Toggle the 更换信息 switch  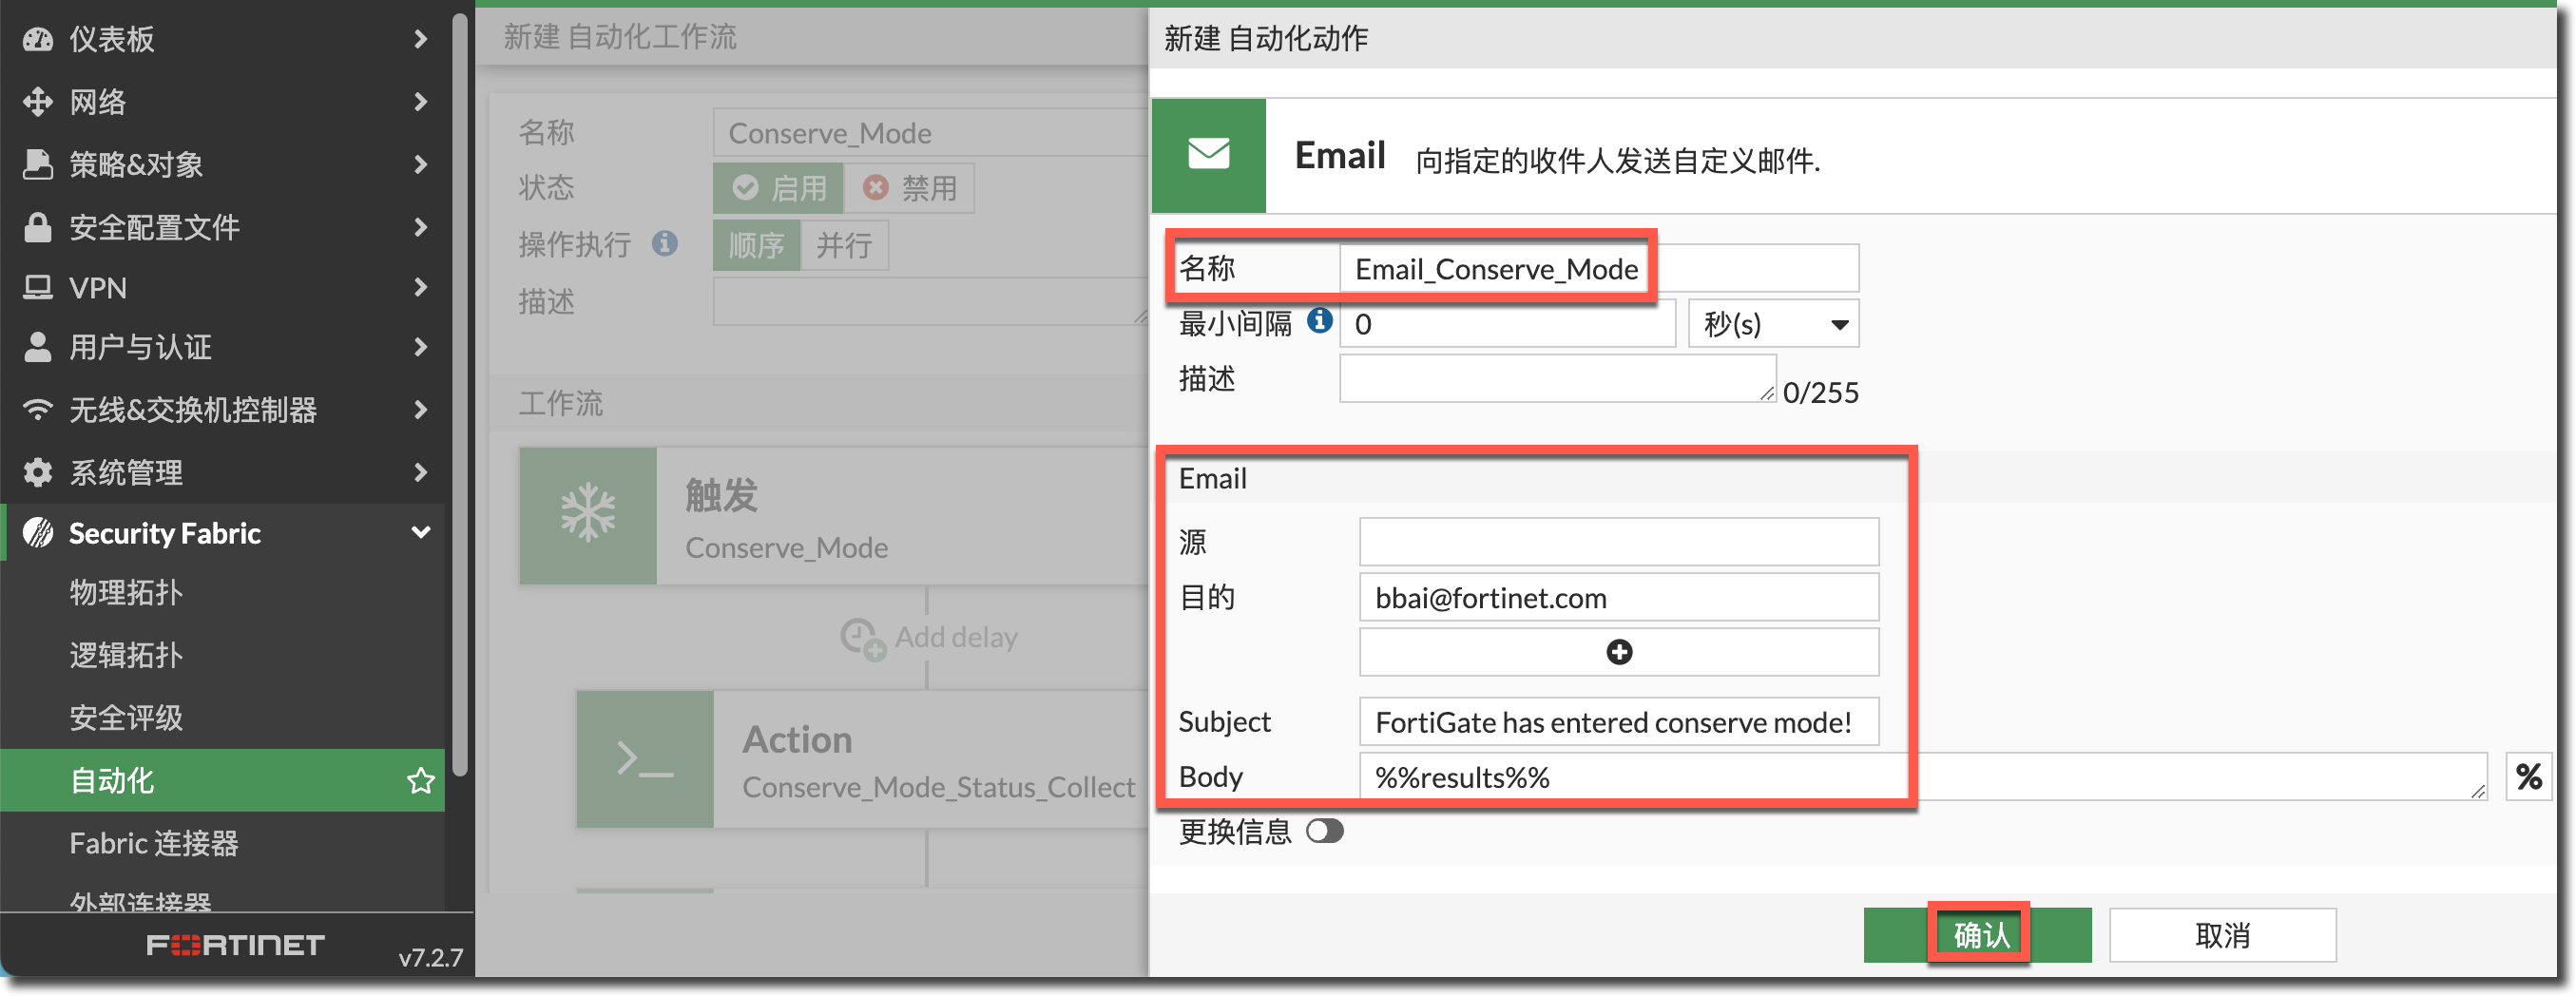point(1324,831)
